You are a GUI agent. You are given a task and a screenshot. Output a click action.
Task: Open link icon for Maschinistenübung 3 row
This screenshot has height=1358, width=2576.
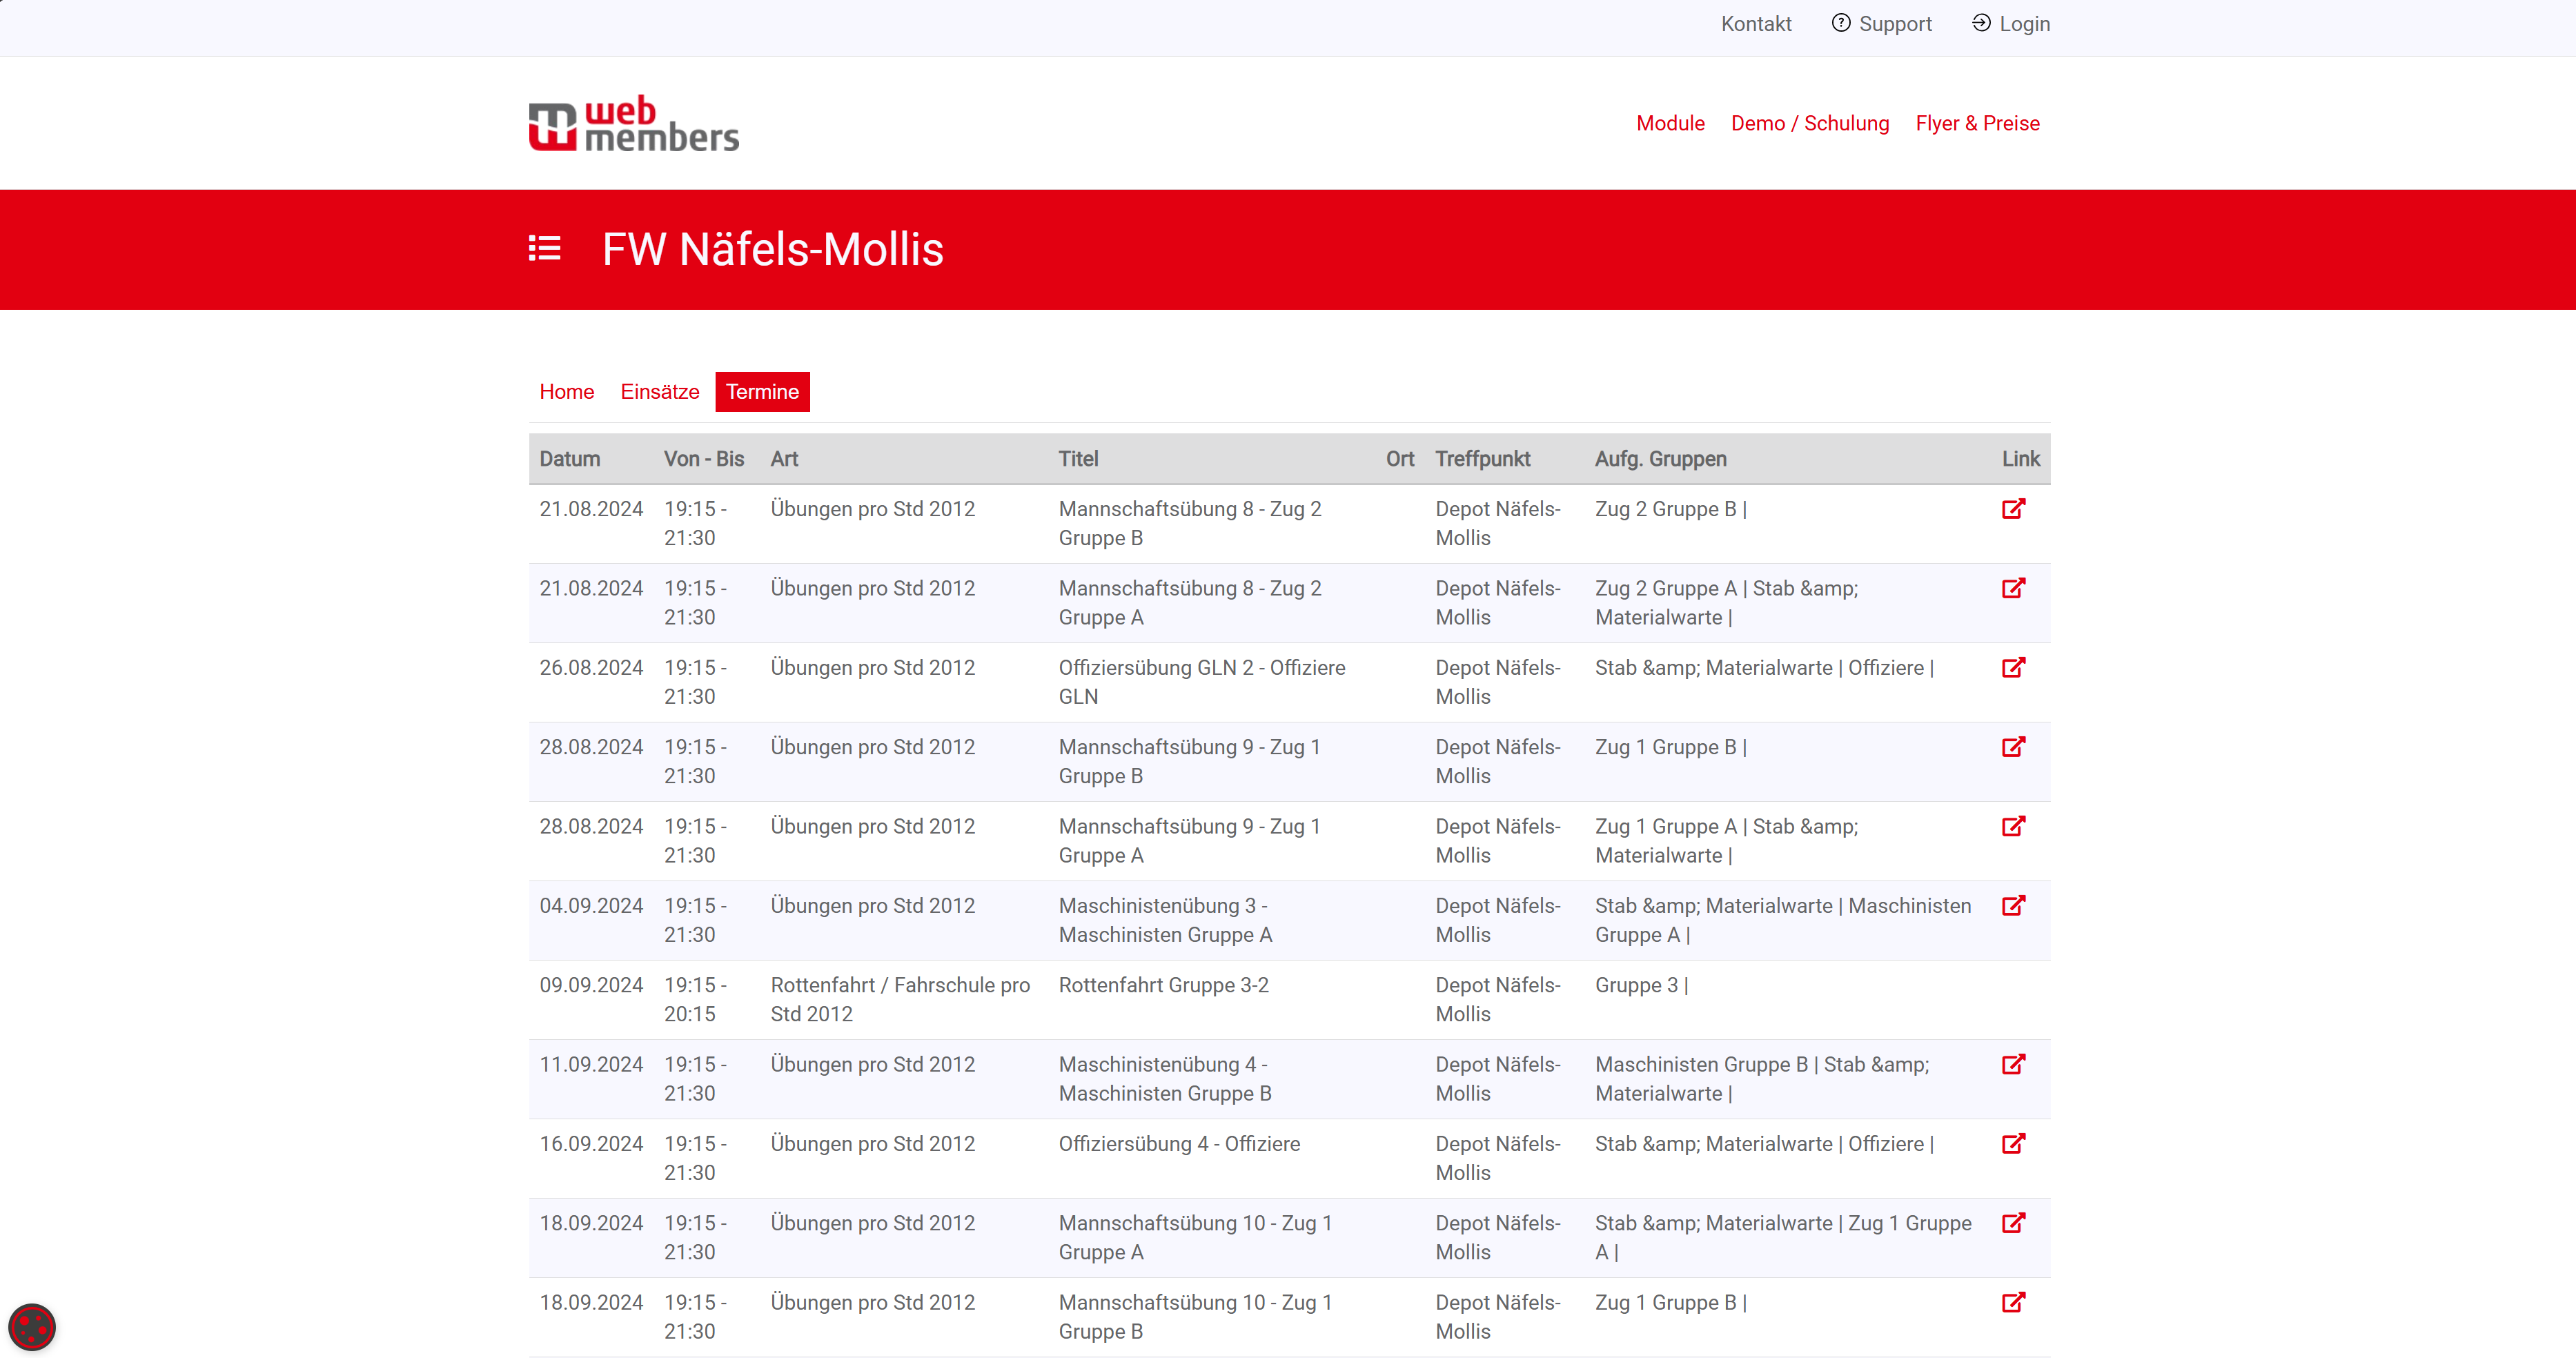coord(2013,906)
